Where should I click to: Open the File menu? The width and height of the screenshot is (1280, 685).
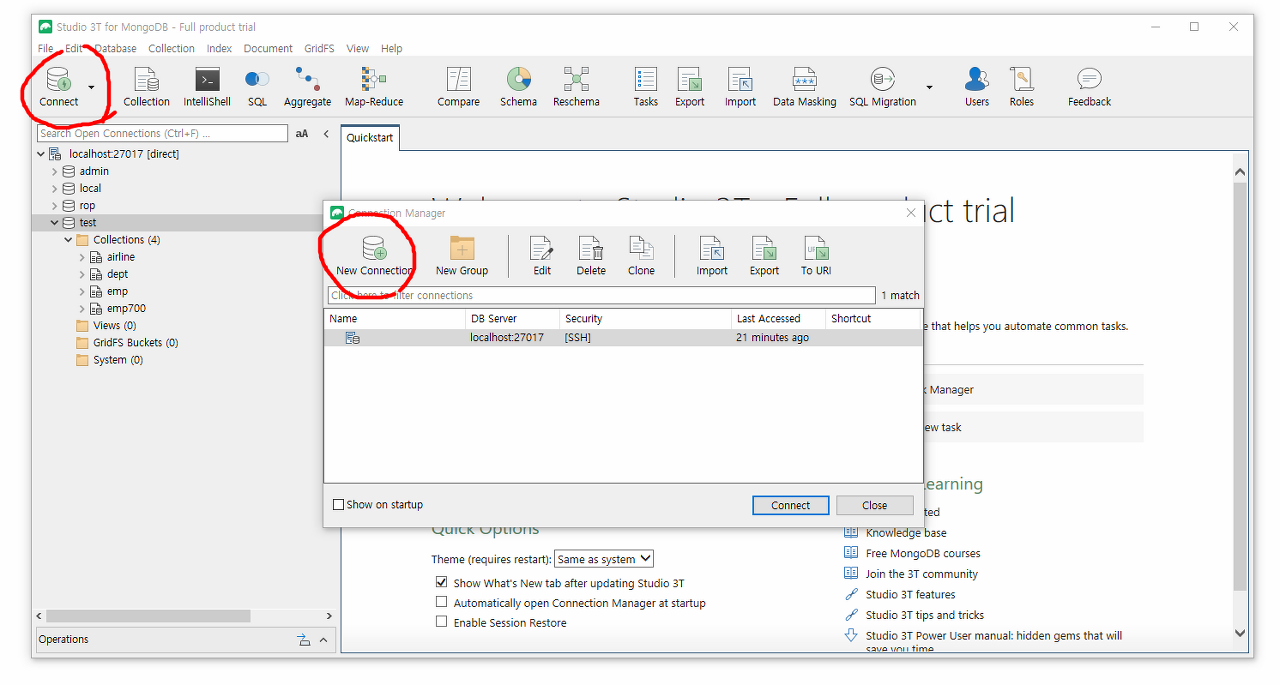(x=46, y=48)
